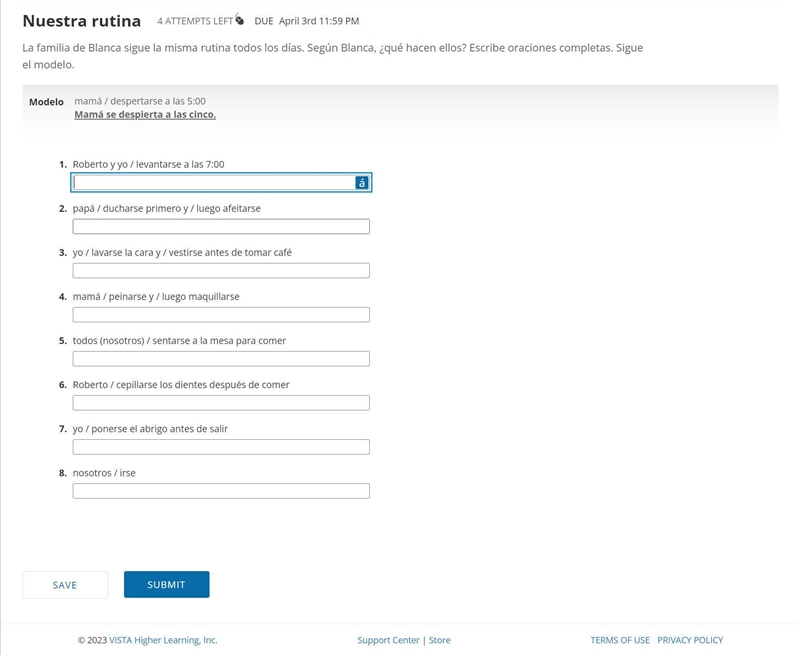Click field for cepillarse los dientes
Viewport: 800px width, 655px height.
coord(221,403)
